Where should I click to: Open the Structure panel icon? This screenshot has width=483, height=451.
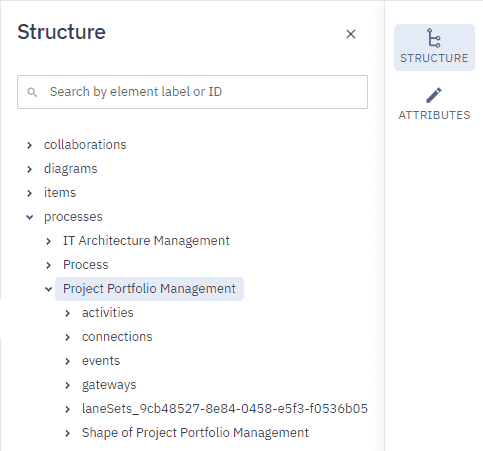434,38
